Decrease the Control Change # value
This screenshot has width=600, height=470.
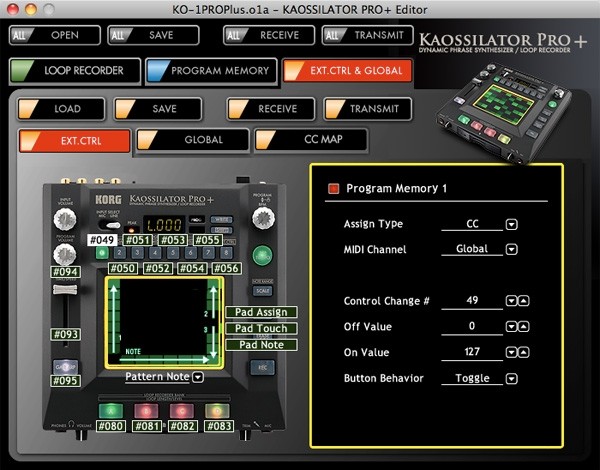coord(512,301)
